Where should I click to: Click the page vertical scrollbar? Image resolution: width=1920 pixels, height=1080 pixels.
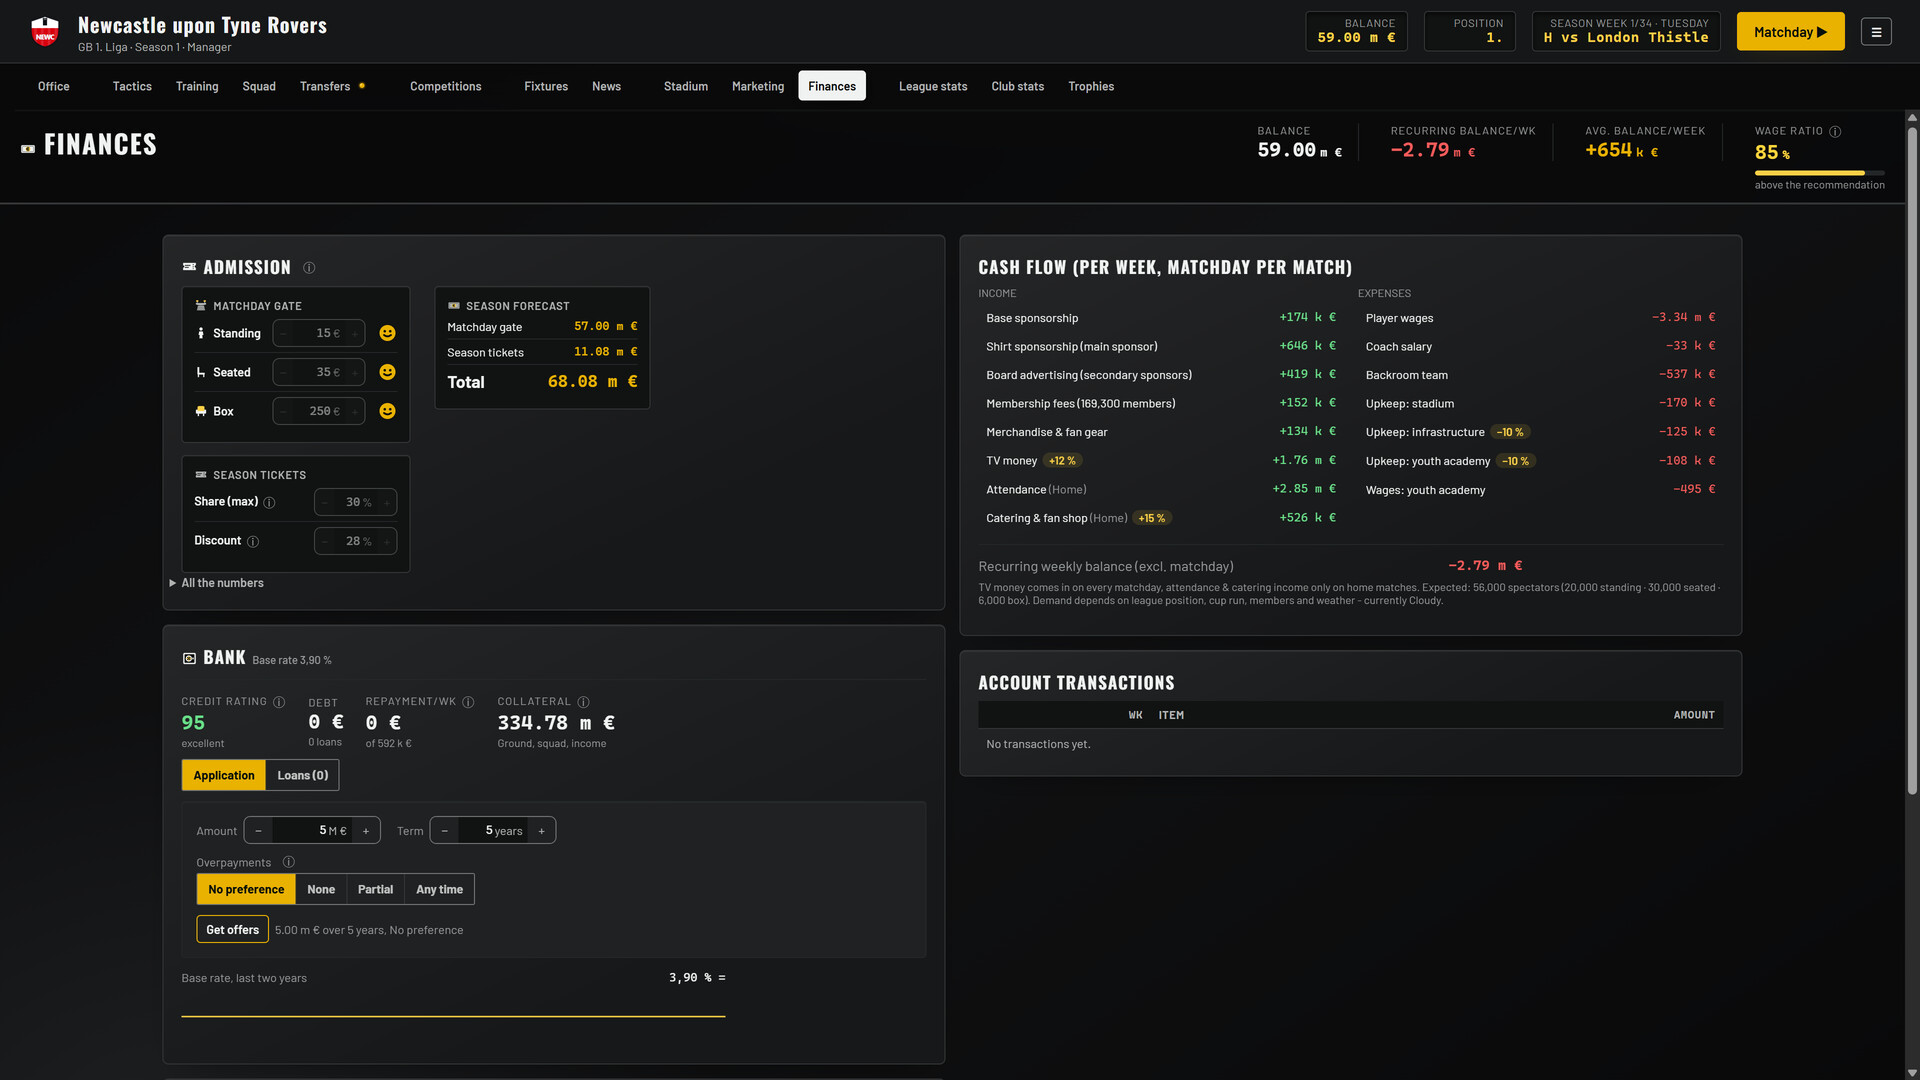click(x=1912, y=460)
